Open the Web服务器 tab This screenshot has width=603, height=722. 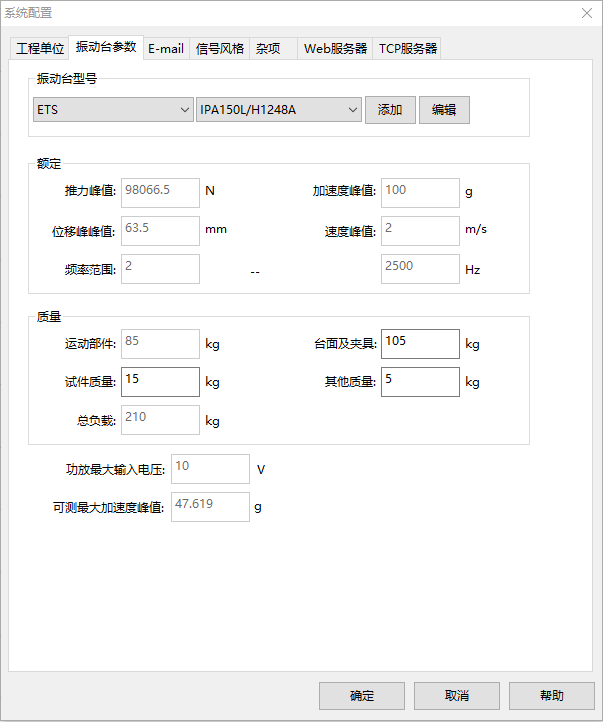(x=335, y=48)
